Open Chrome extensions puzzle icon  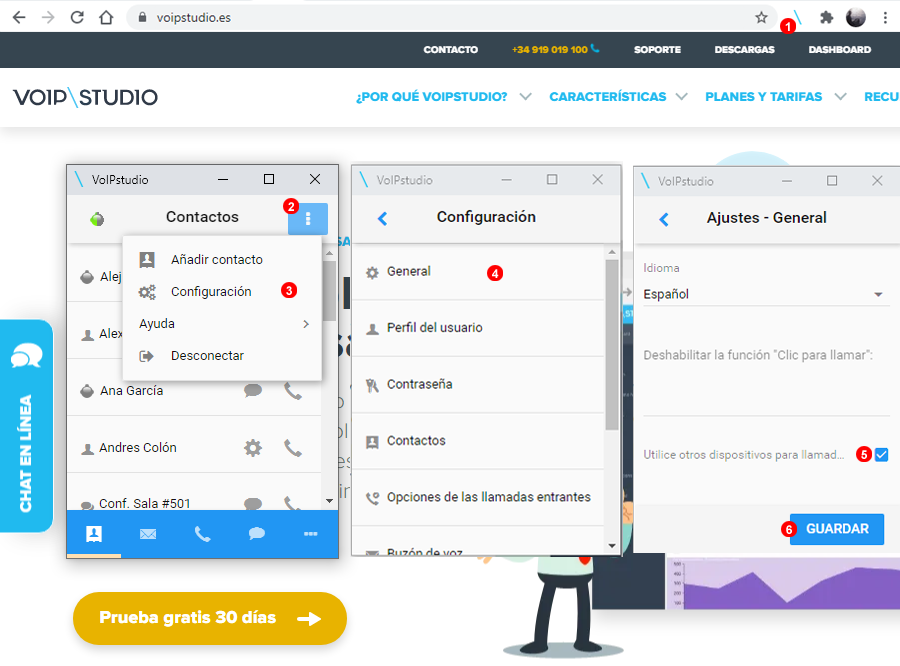point(826,18)
